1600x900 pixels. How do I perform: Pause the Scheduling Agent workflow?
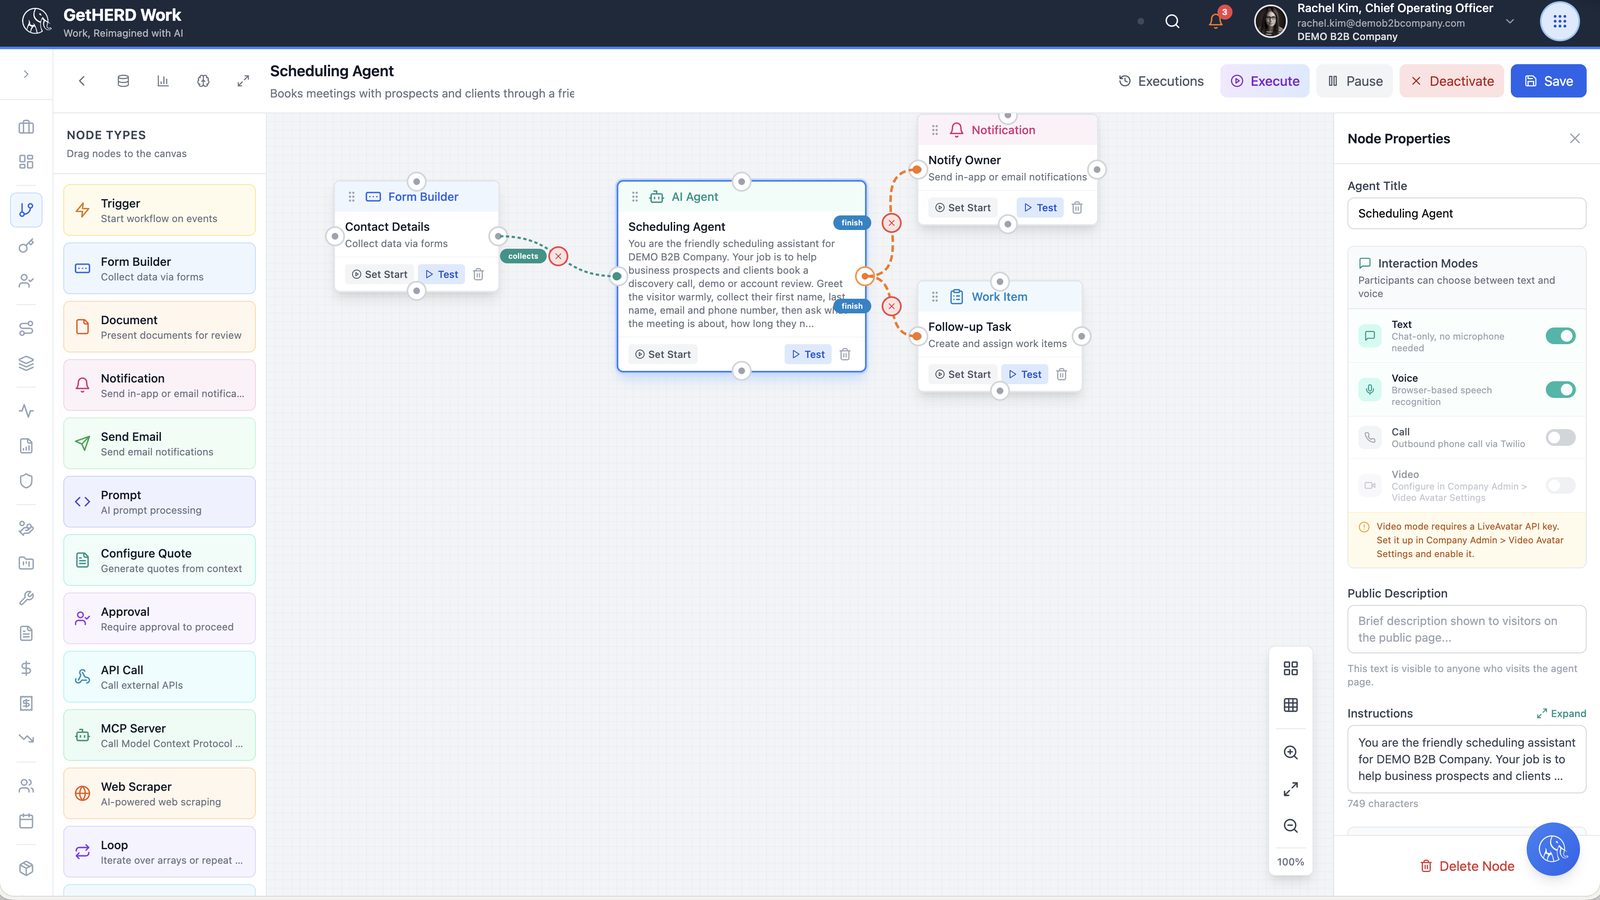(x=1355, y=81)
